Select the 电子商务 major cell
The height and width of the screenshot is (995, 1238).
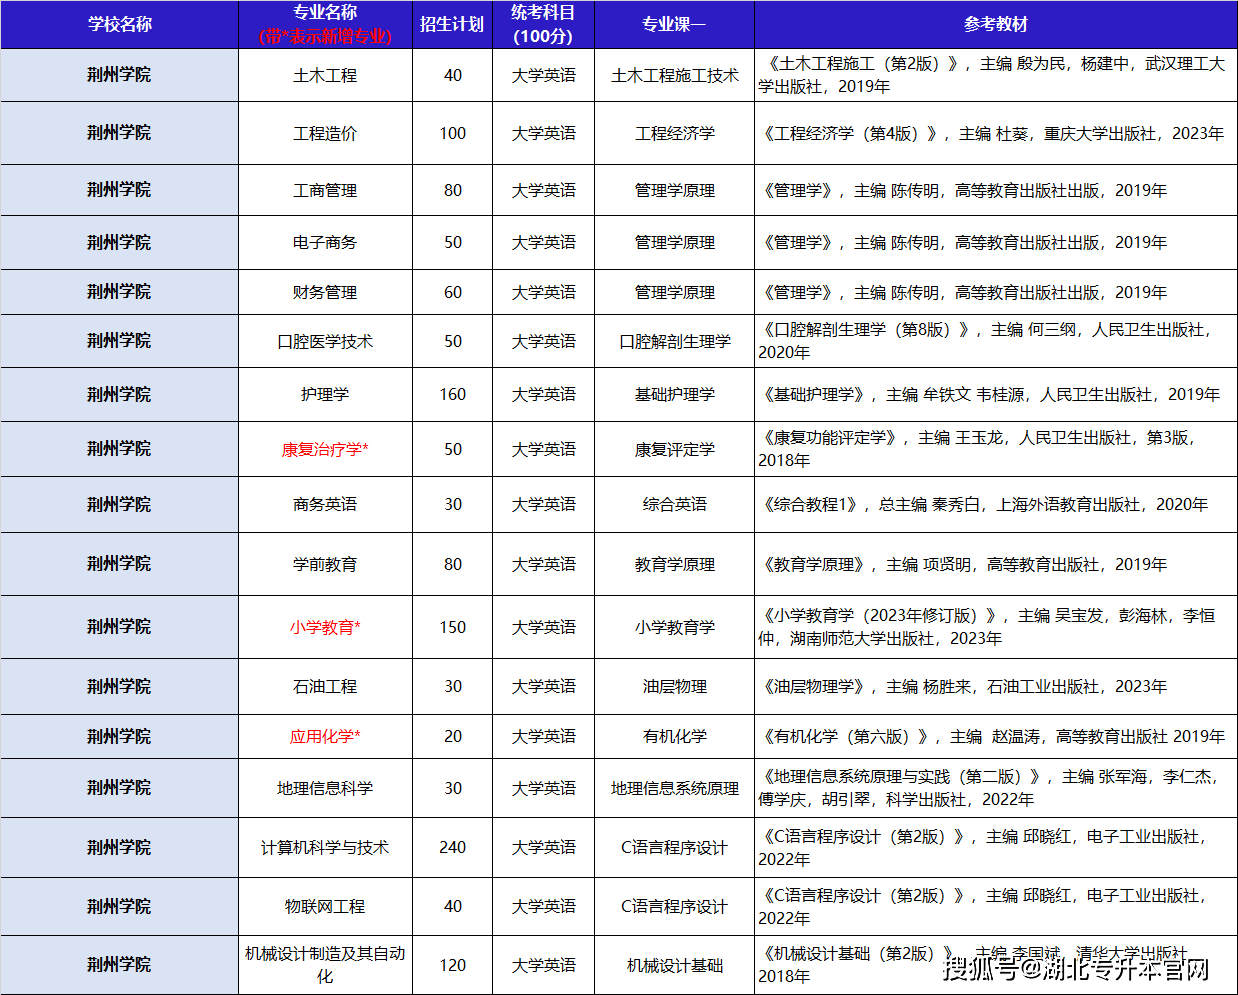click(x=325, y=242)
